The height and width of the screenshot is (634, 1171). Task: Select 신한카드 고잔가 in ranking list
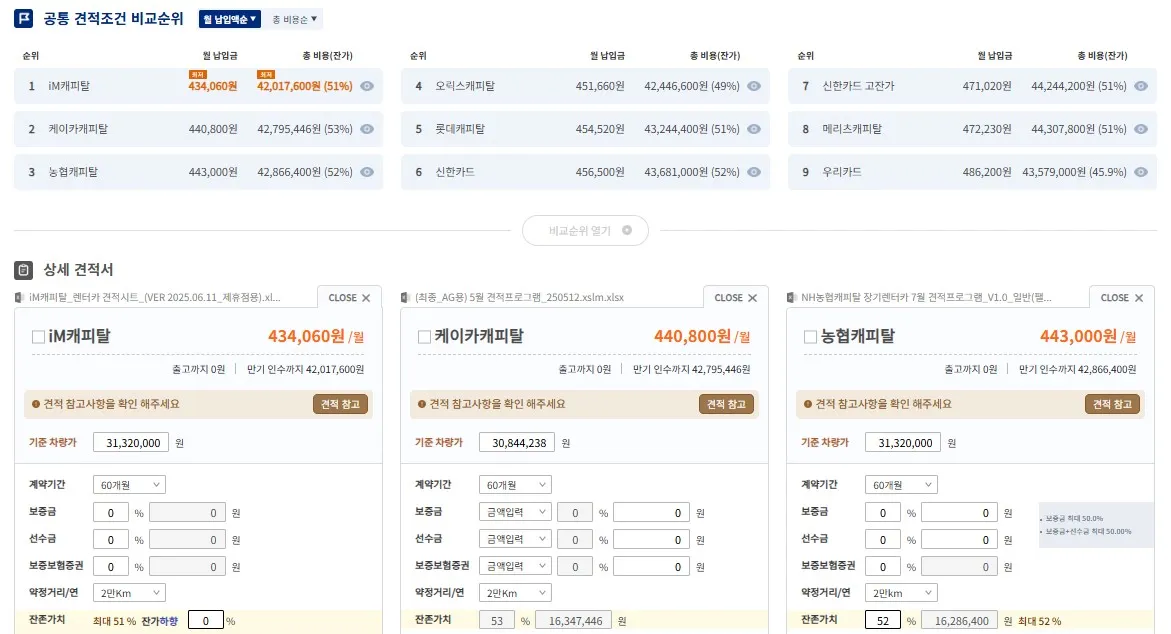click(x=972, y=86)
